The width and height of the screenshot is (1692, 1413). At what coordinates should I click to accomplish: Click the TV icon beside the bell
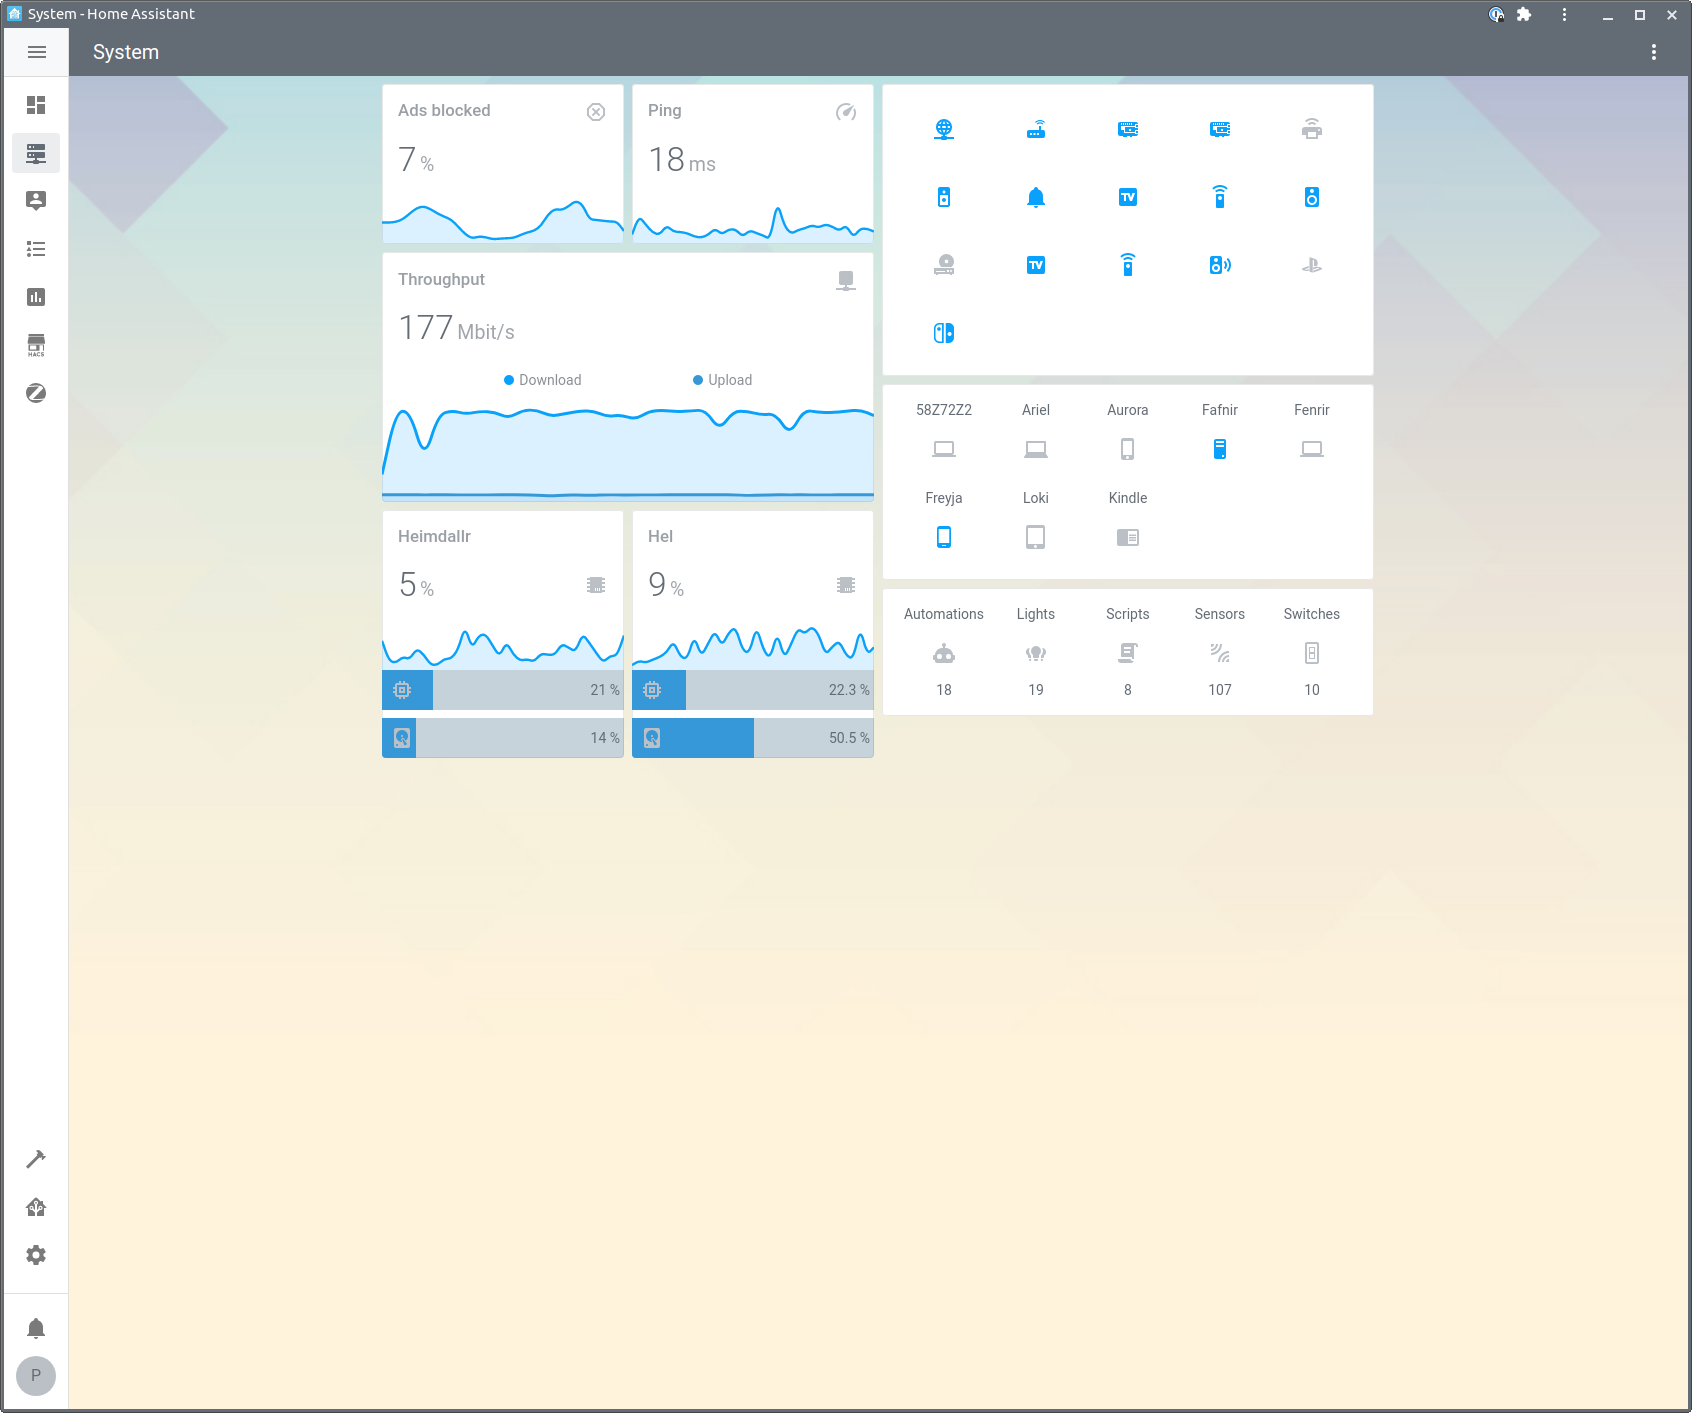click(x=1128, y=197)
